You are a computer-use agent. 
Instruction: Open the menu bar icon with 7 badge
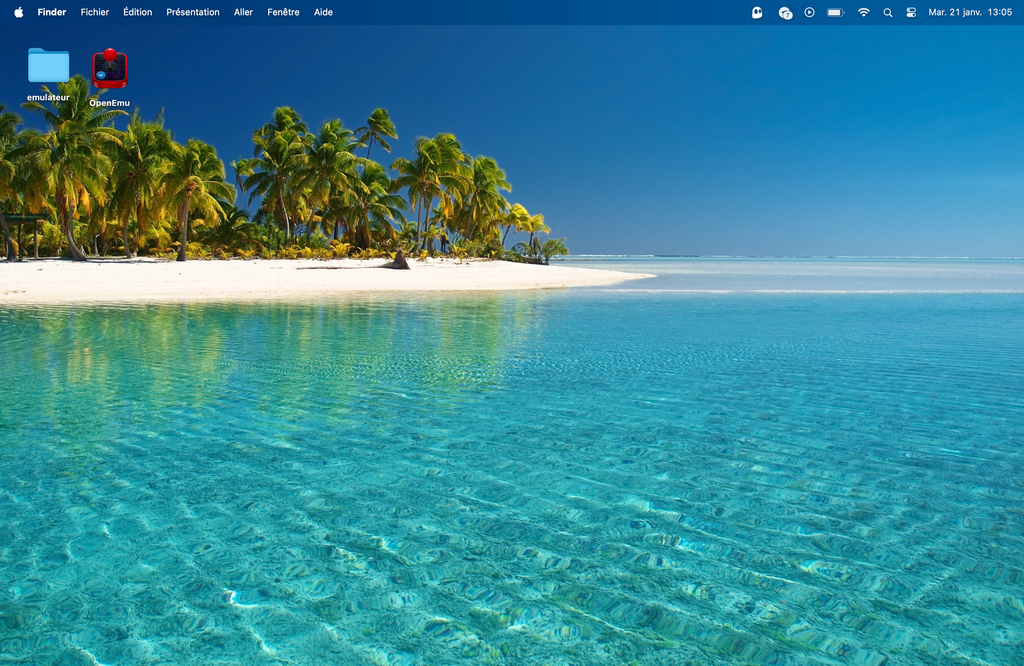[x=785, y=12]
